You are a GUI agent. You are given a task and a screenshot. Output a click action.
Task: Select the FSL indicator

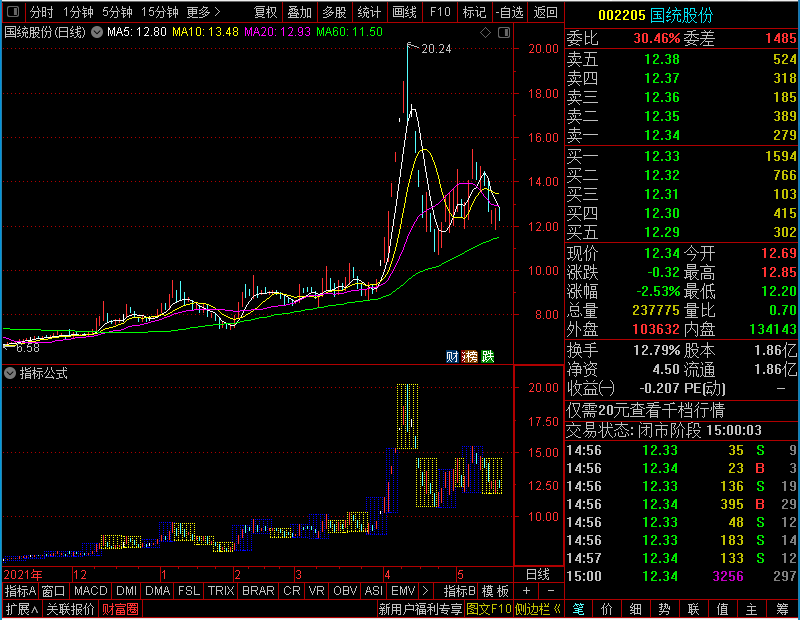(189, 591)
